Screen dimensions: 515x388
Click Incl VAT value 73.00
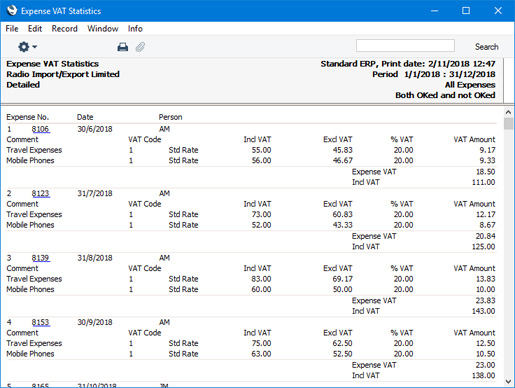coord(261,214)
